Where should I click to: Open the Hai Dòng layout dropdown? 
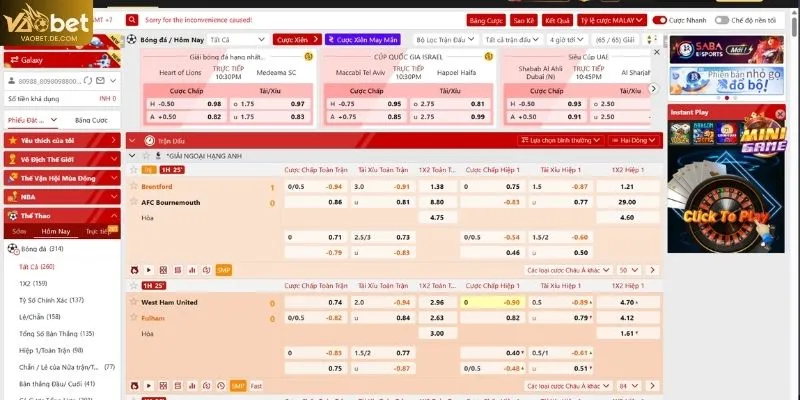click(635, 140)
